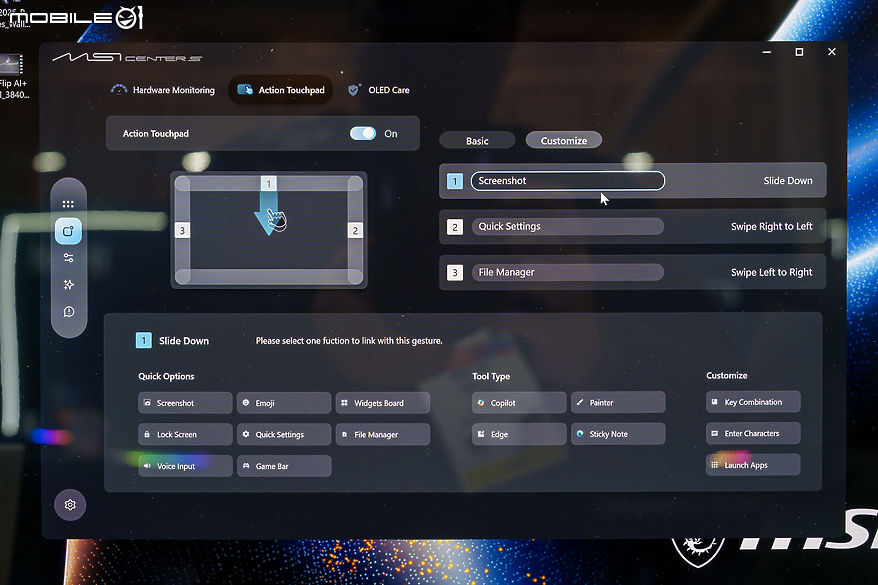Choose the Launch Apps option

tap(753, 465)
